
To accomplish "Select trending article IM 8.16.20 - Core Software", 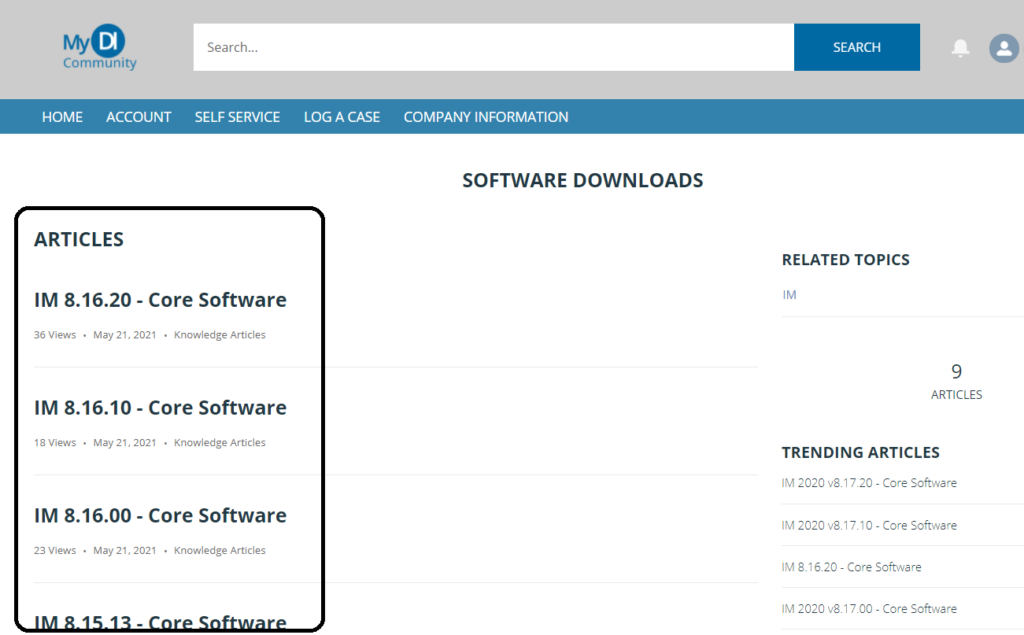I will pyautogui.click(x=851, y=566).
